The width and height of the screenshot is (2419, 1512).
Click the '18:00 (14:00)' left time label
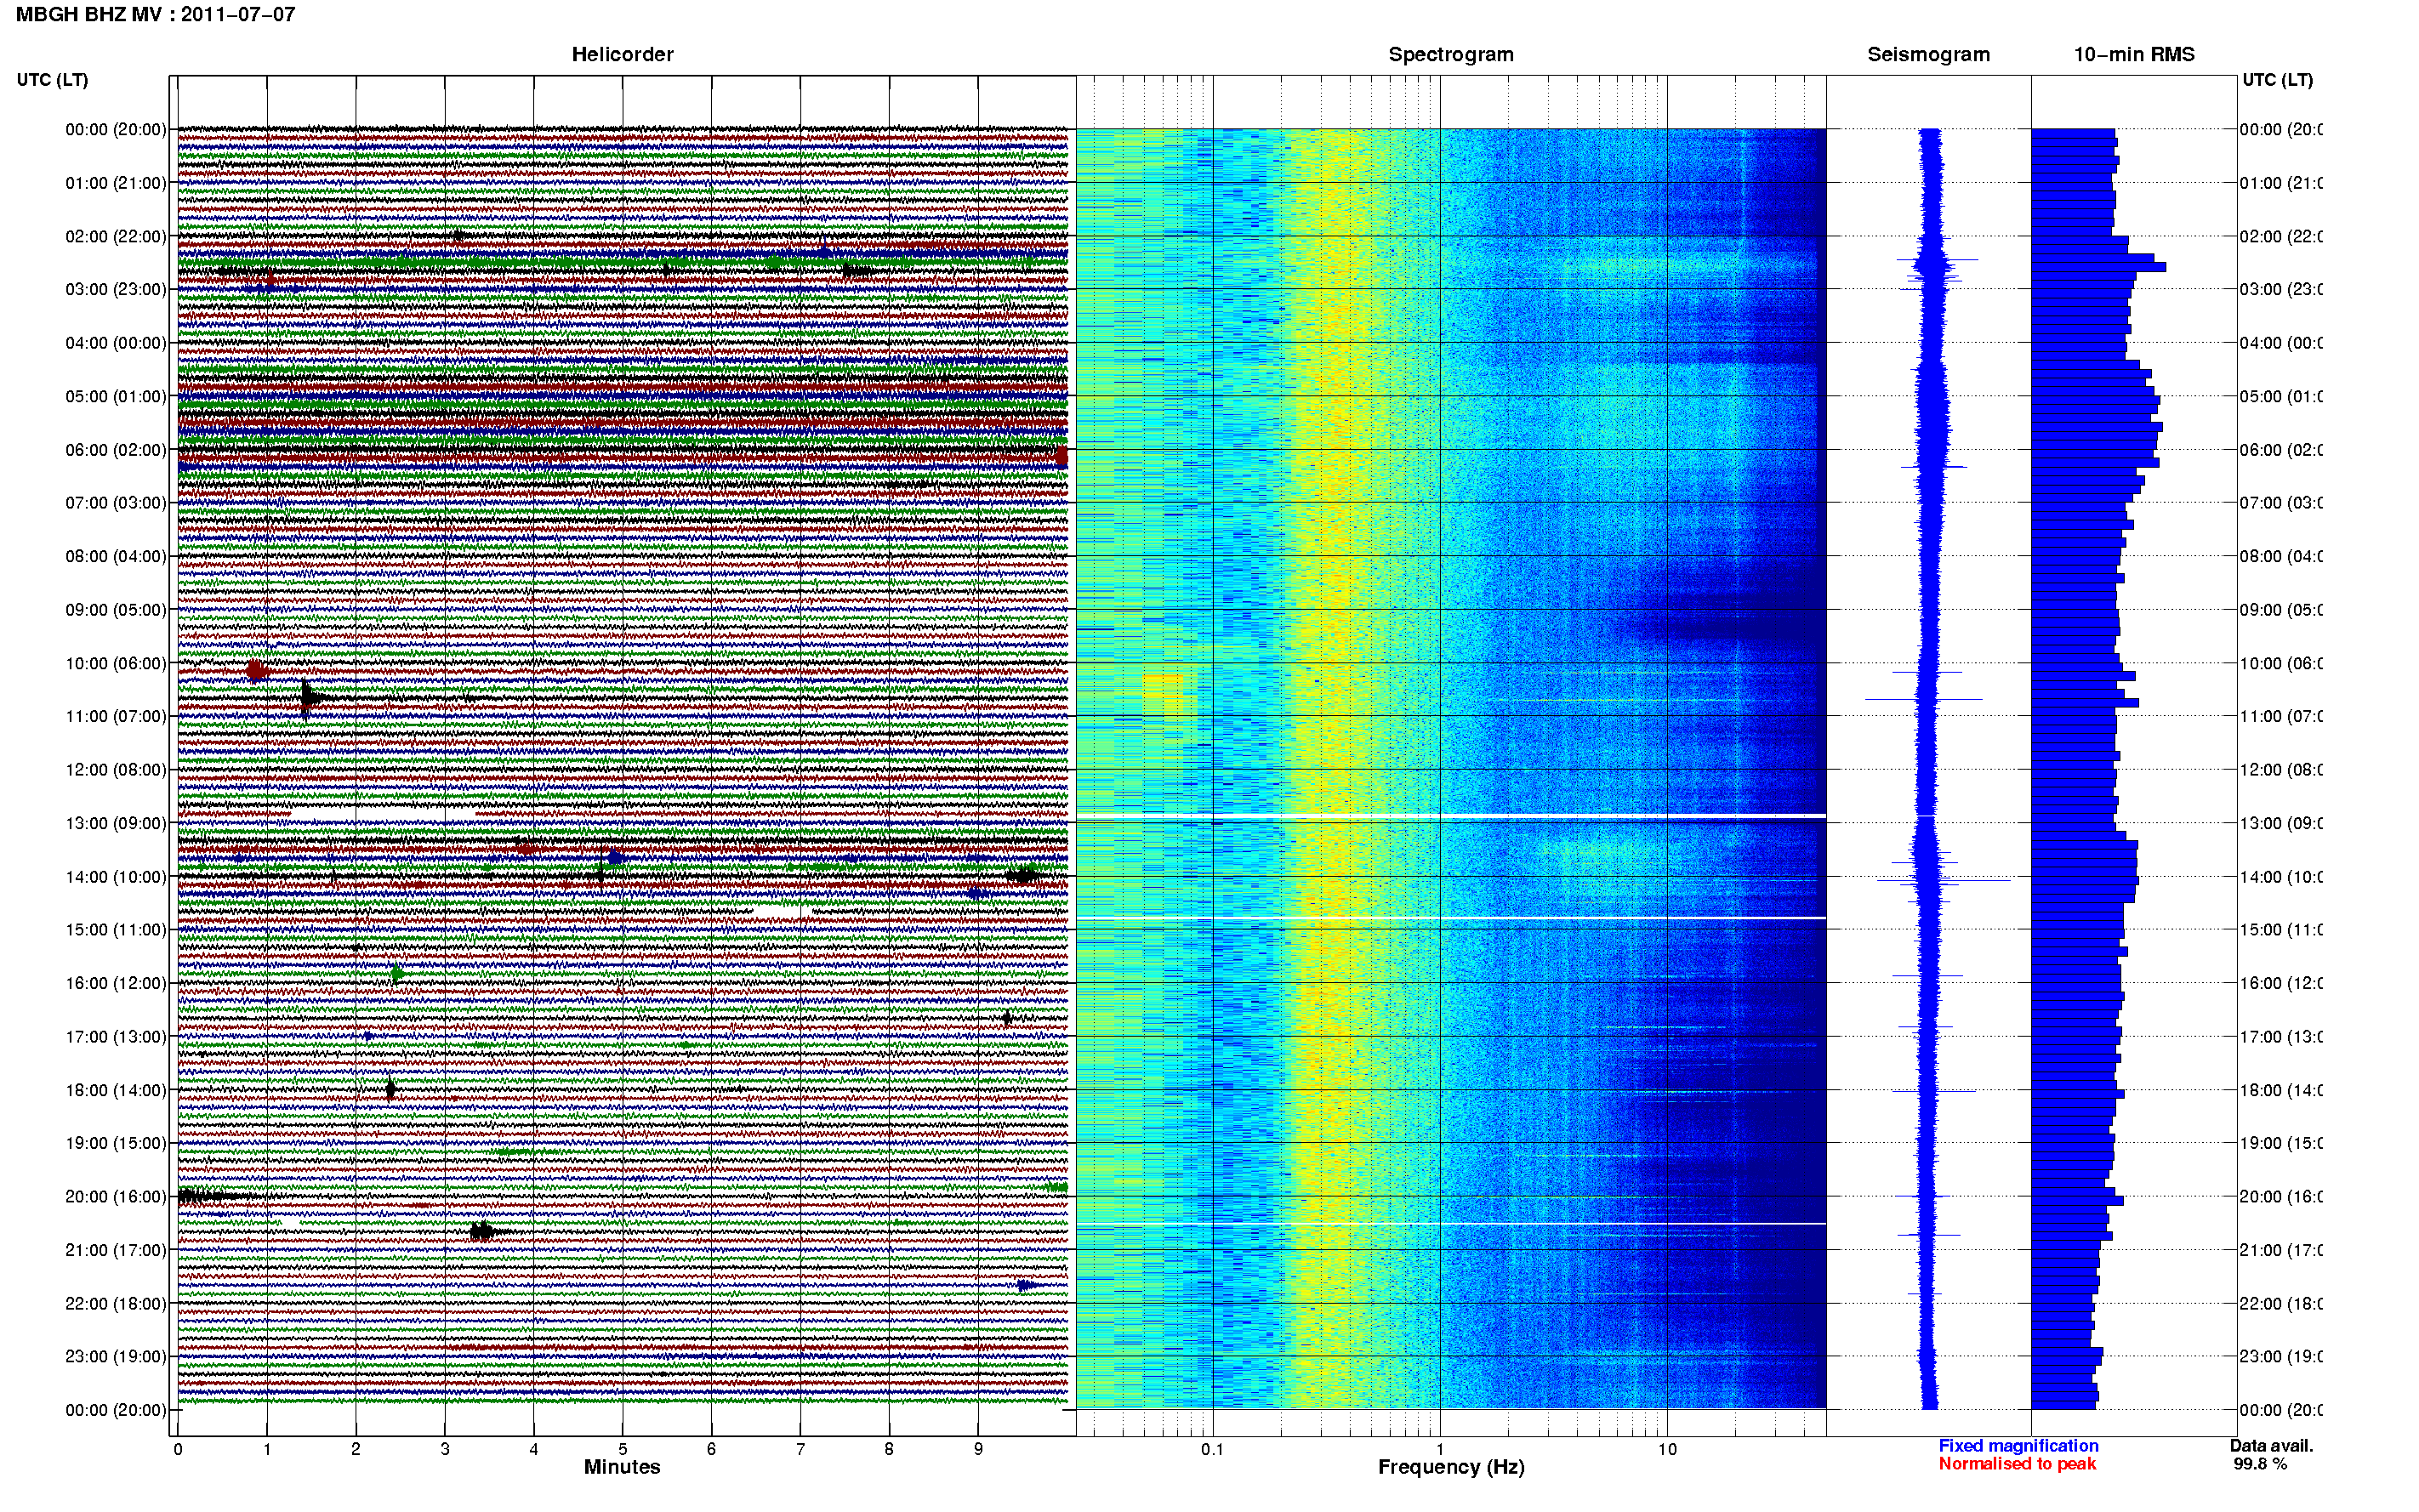pyautogui.click(x=116, y=1090)
